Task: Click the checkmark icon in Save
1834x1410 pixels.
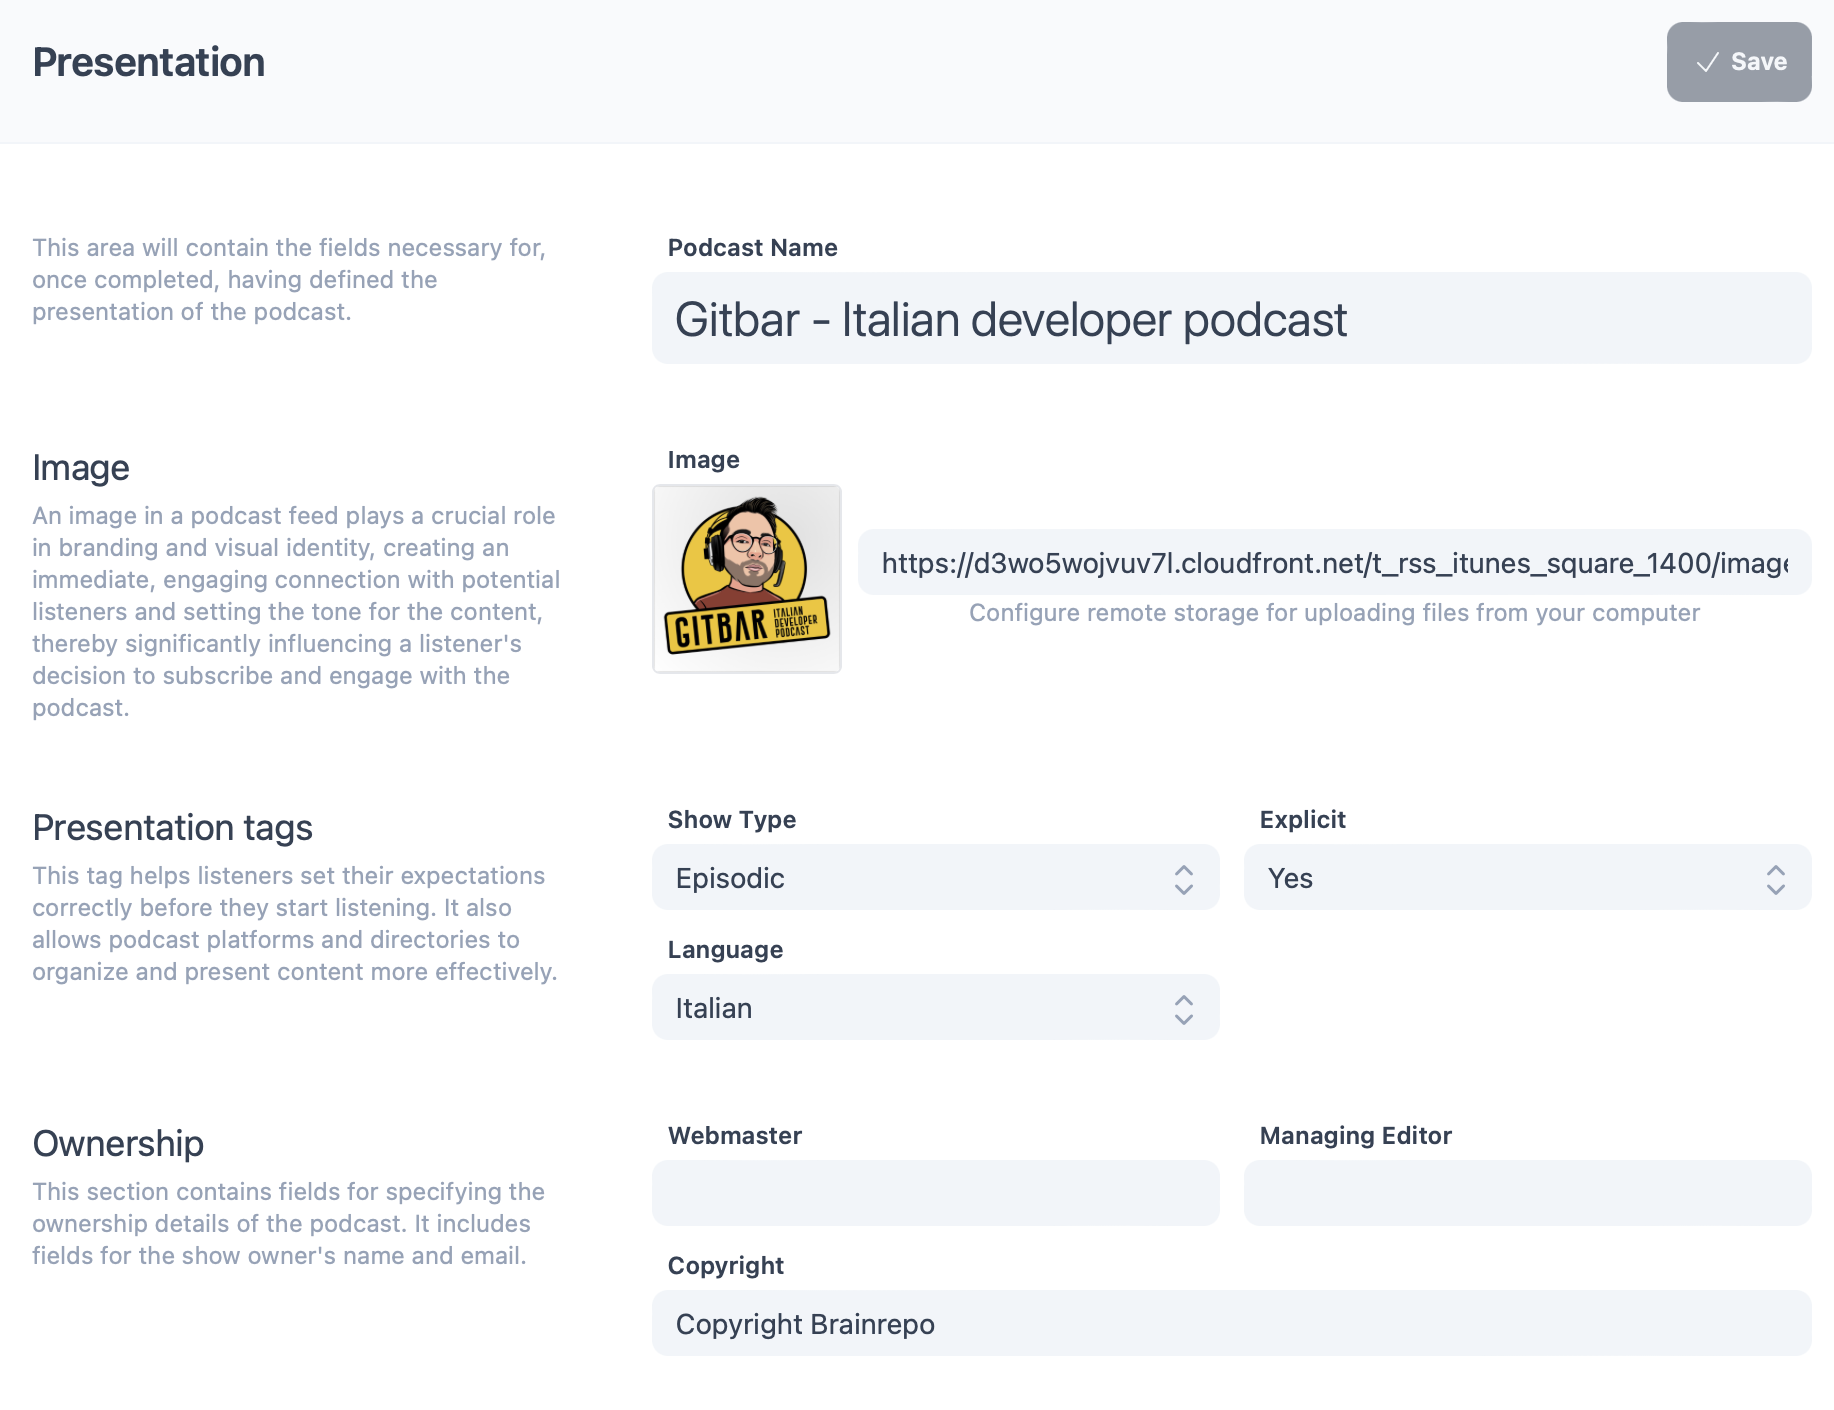Action: tap(1707, 62)
